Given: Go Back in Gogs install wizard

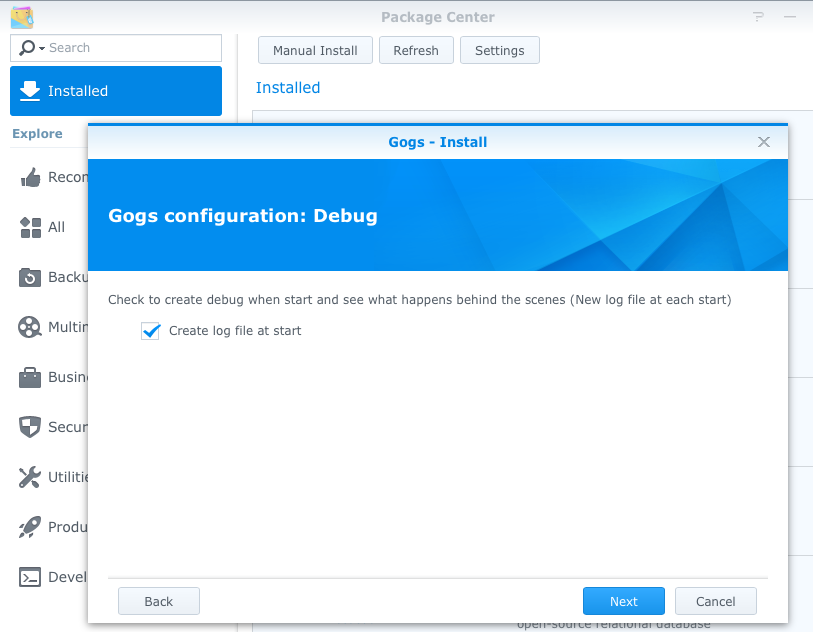Looking at the screenshot, I should 159,601.
